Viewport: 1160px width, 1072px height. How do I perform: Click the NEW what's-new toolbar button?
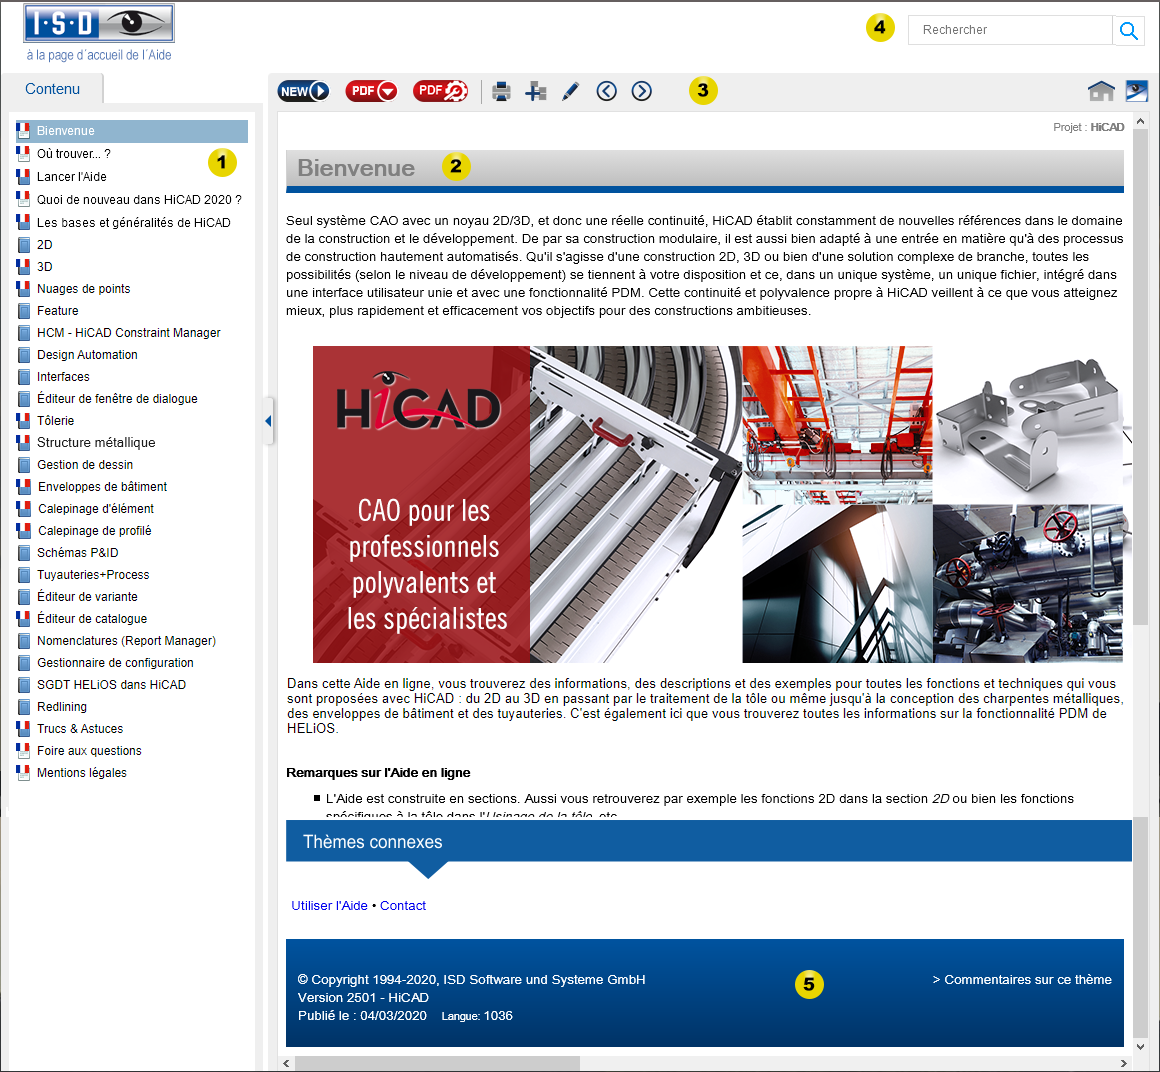[x=303, y=91]
